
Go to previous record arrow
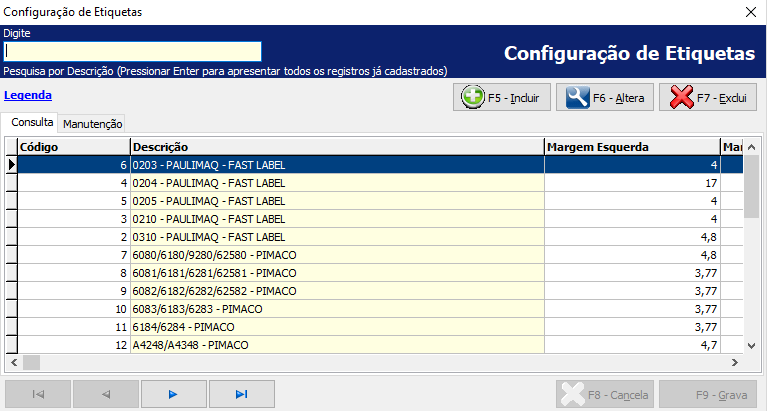pyautogui.click(x=105, y=394)
